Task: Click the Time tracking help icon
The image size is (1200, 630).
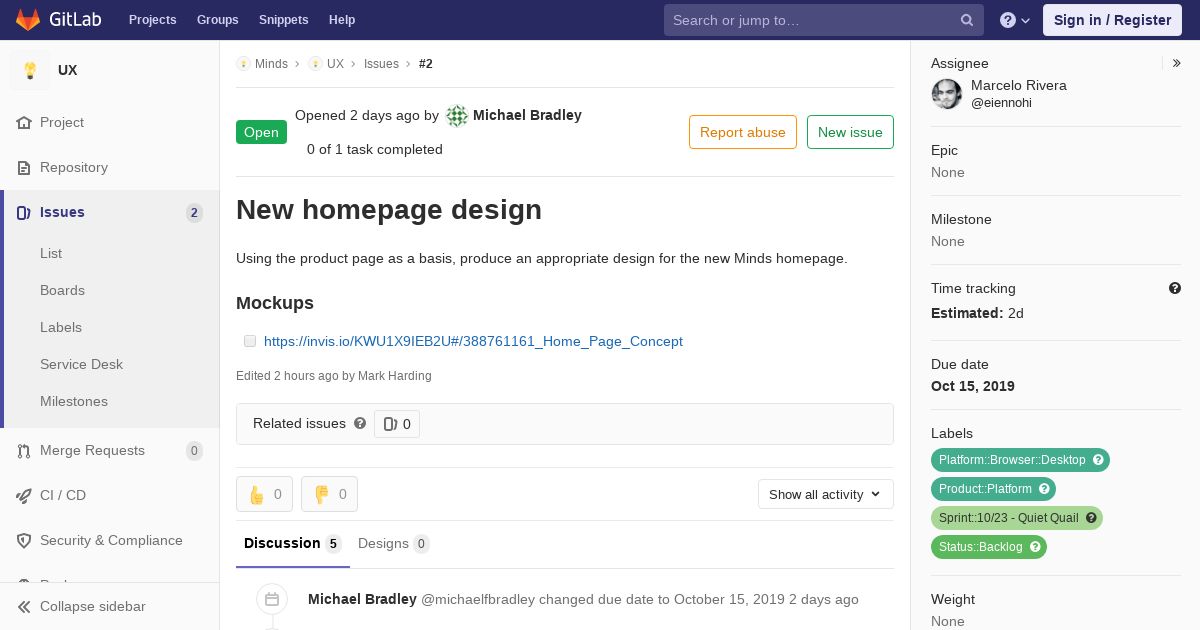Action: (x=1175, y=288)
